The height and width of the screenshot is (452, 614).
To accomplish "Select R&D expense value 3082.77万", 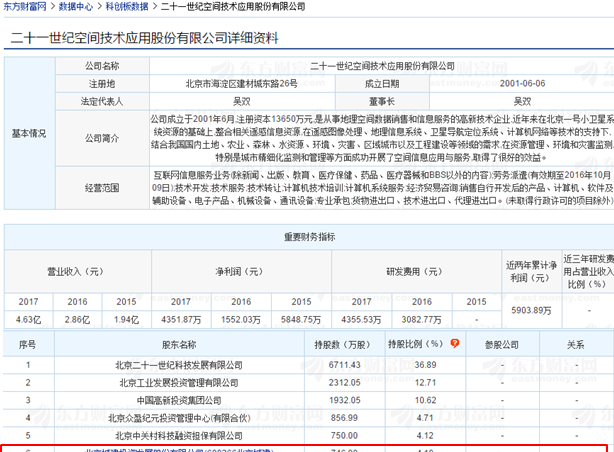I will coord(421,320).
